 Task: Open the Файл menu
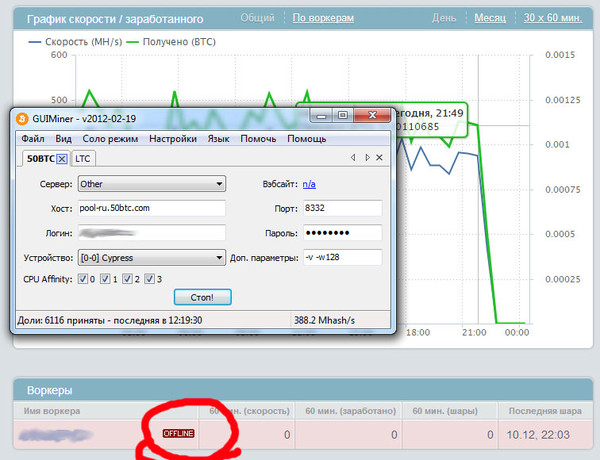[33, 139]
